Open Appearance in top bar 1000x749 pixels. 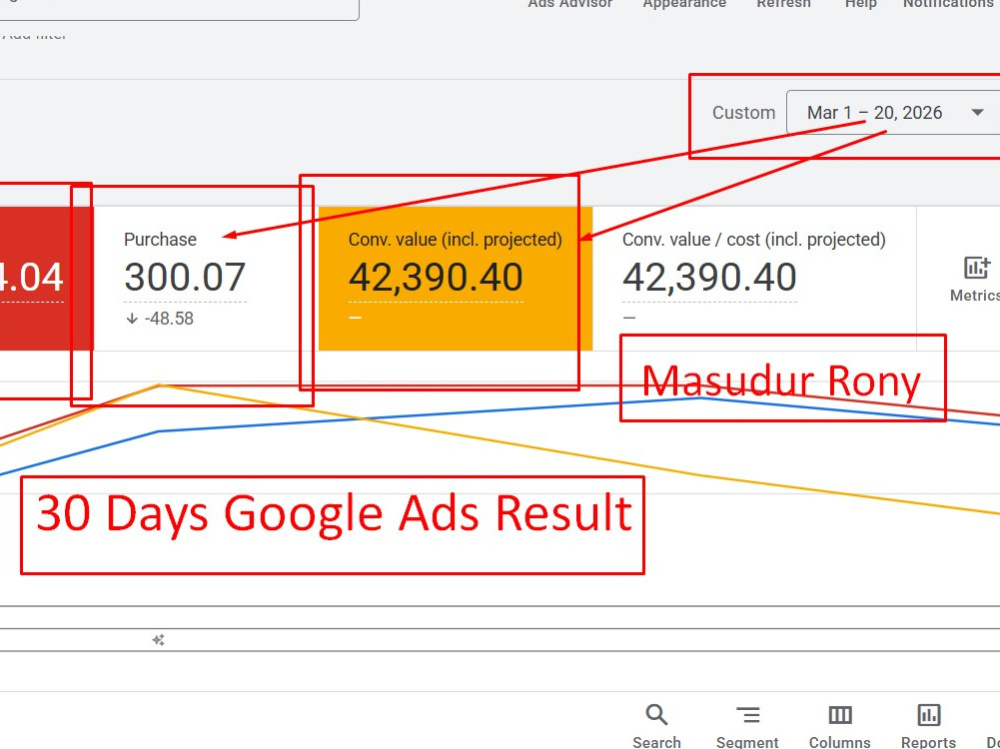tap(684, 4)
